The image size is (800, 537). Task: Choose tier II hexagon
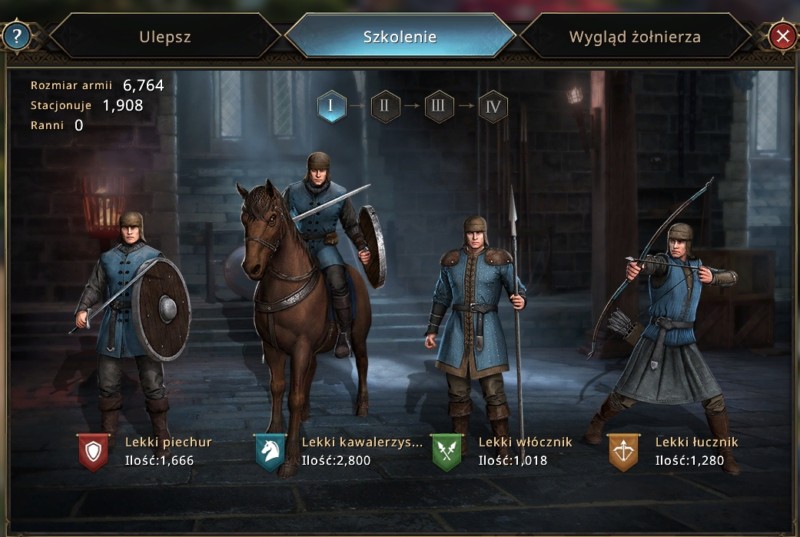coord(385,106)
